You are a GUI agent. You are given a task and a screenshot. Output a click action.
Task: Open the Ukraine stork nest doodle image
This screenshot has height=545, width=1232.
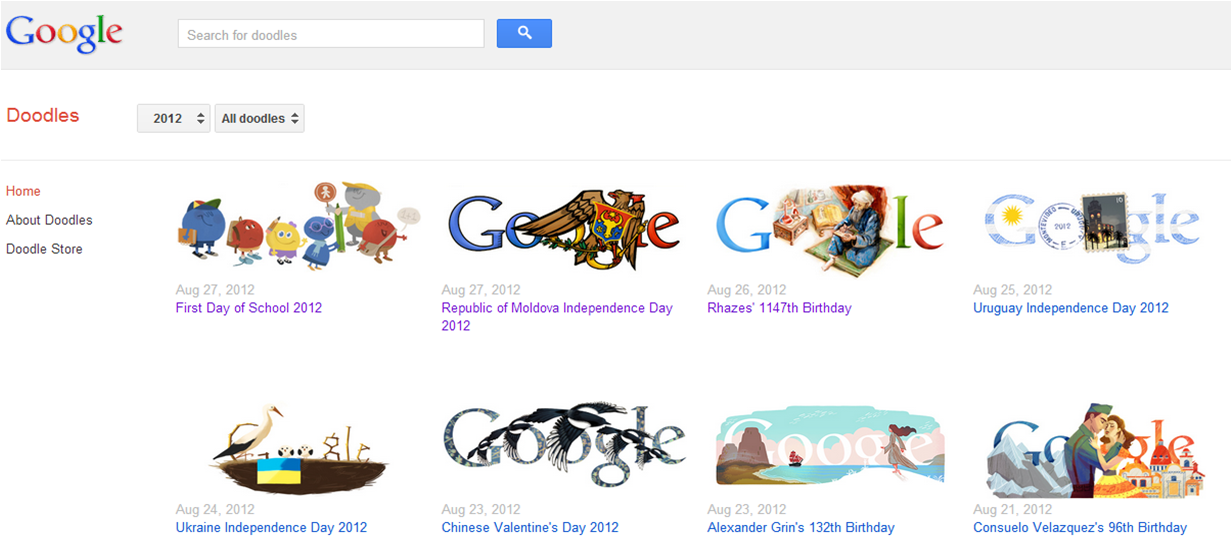click(298, 445)
